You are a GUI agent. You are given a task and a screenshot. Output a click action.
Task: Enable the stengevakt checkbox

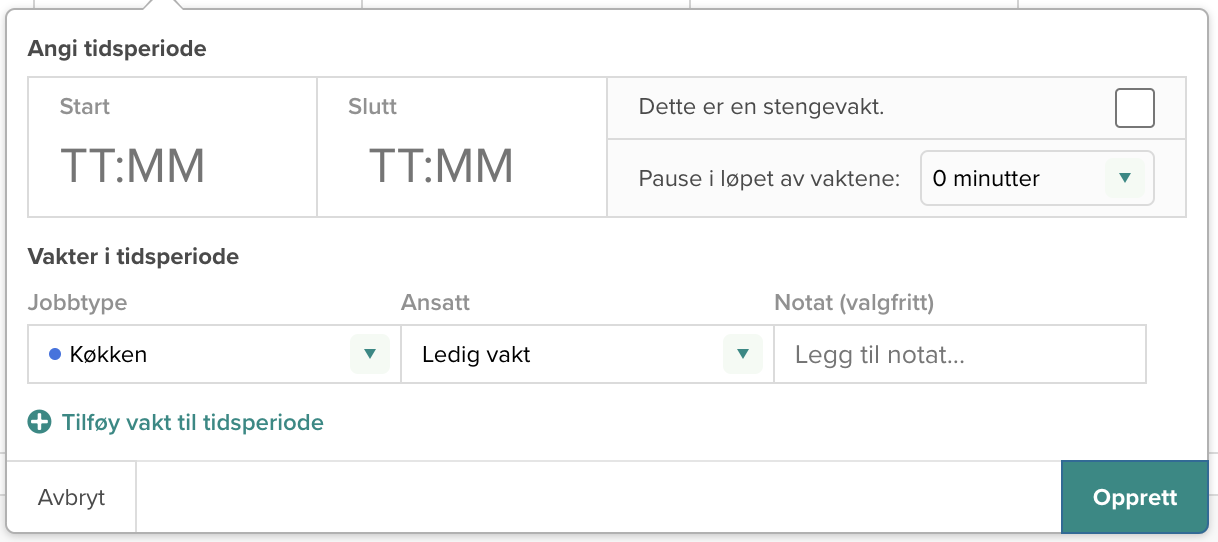1134,108
